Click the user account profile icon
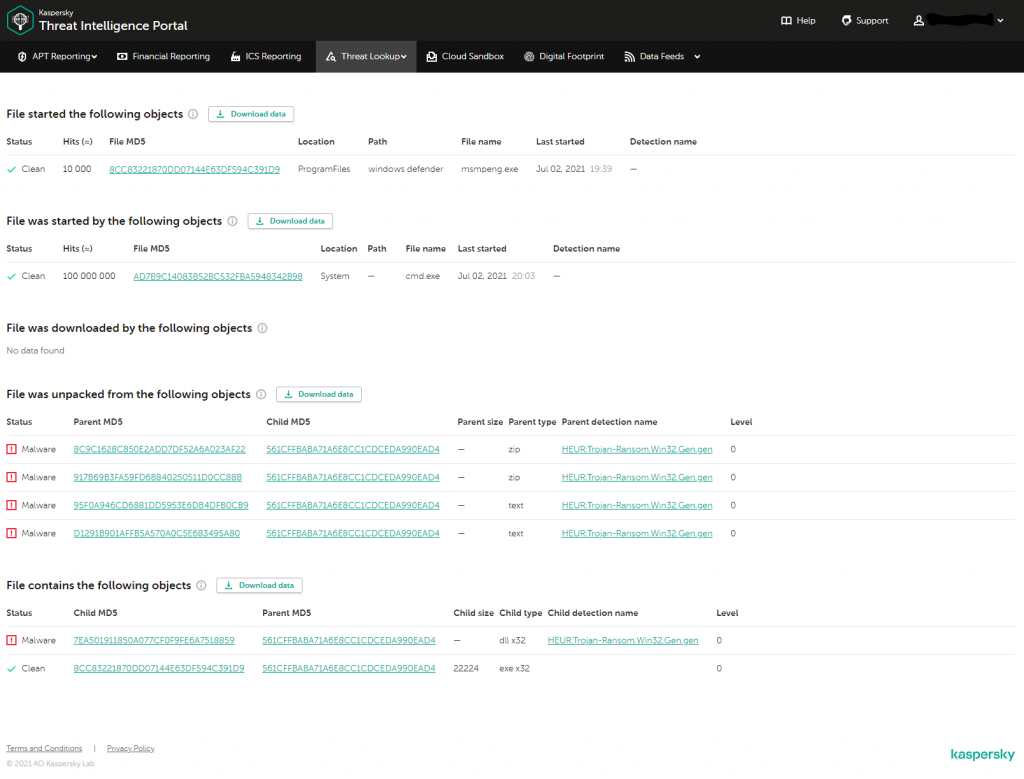The height and width of the screenshot is (779, 1024). pyautogui.click(x=919, y=21)
